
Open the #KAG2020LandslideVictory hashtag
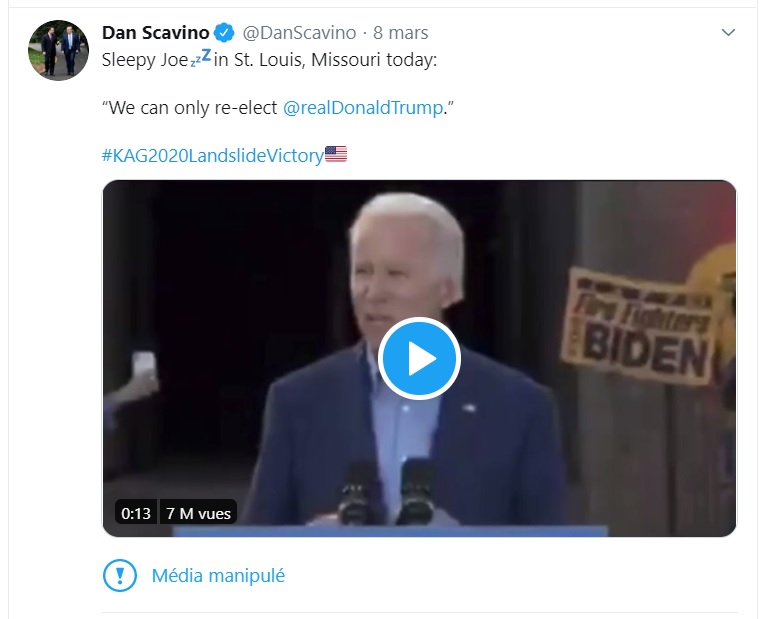click(213, 155)
